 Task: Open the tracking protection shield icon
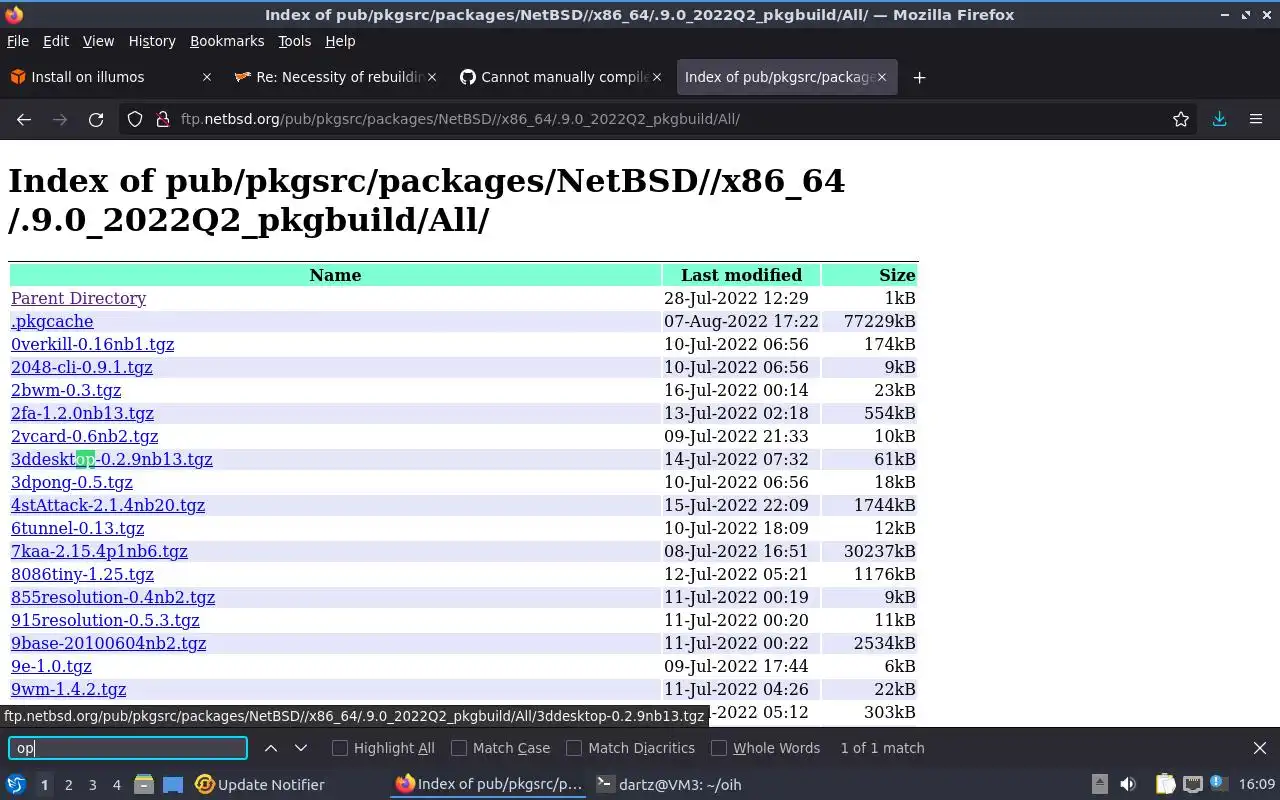[x=135, y=119]
